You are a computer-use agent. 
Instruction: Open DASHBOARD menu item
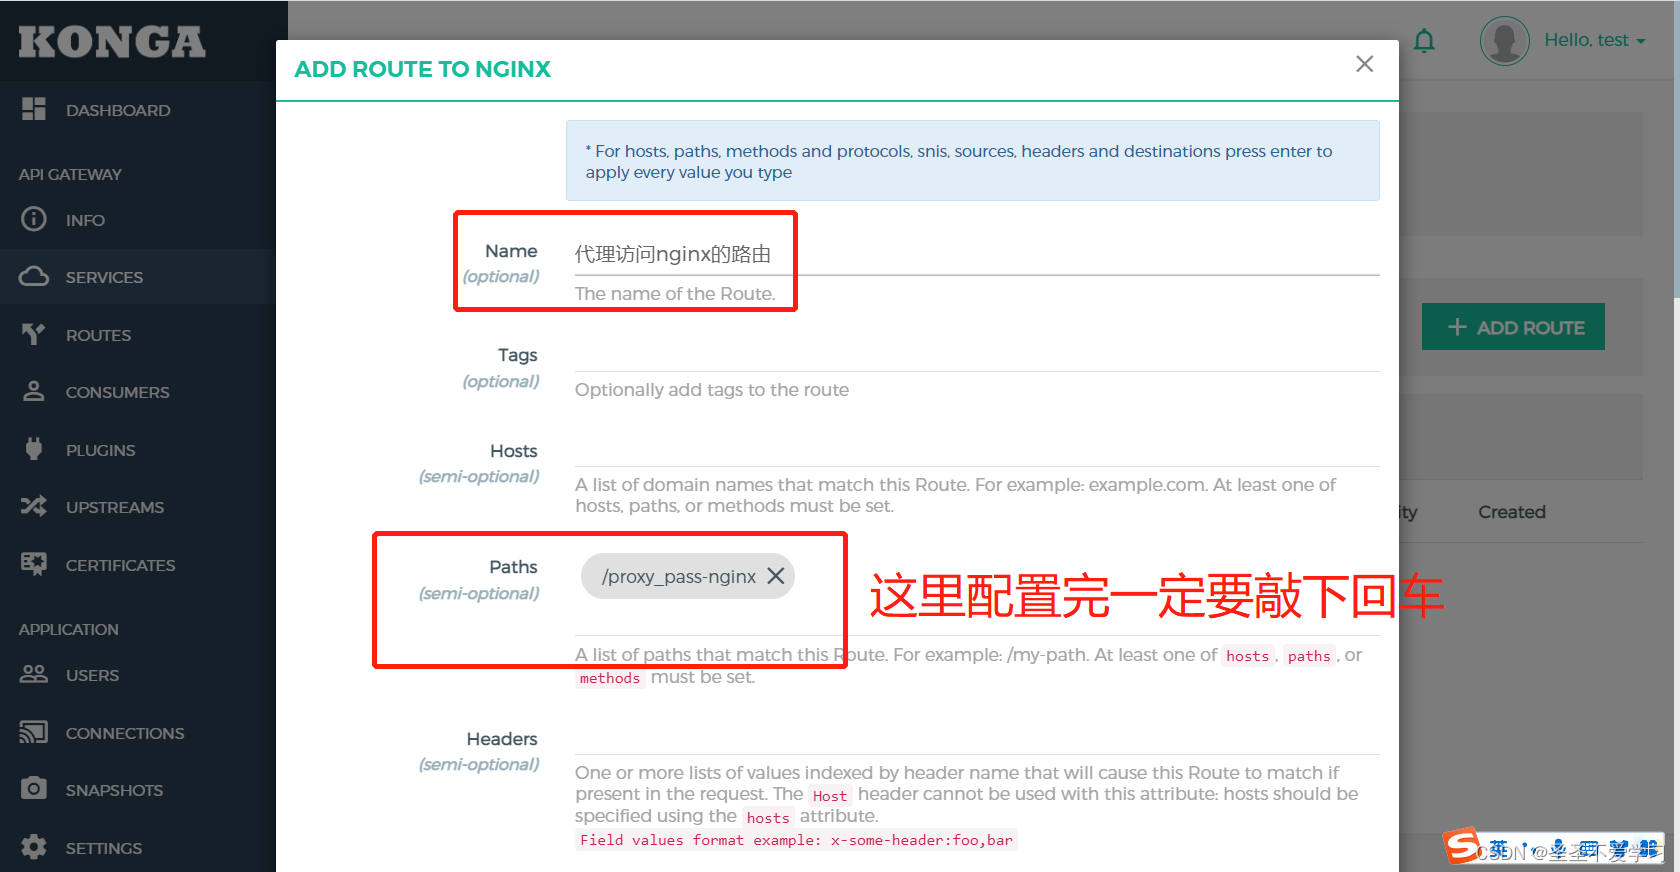118,110
